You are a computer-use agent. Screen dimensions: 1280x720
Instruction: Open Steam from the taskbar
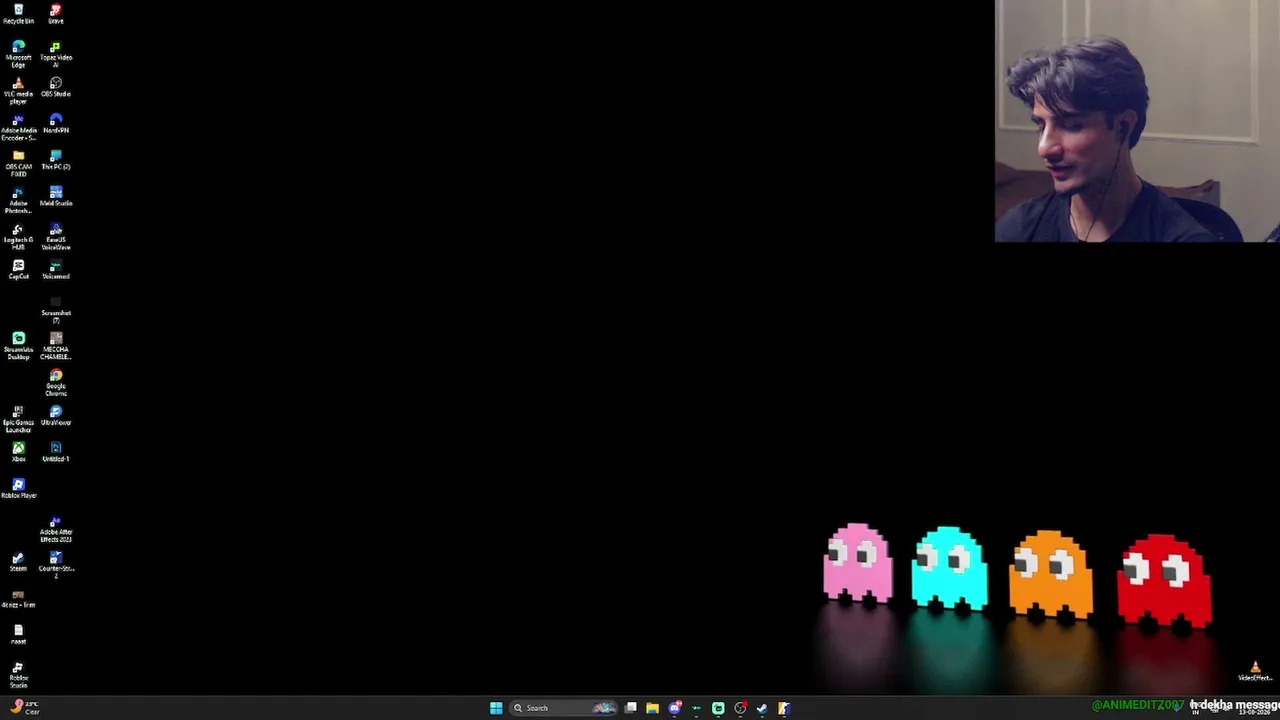[761, 708]
